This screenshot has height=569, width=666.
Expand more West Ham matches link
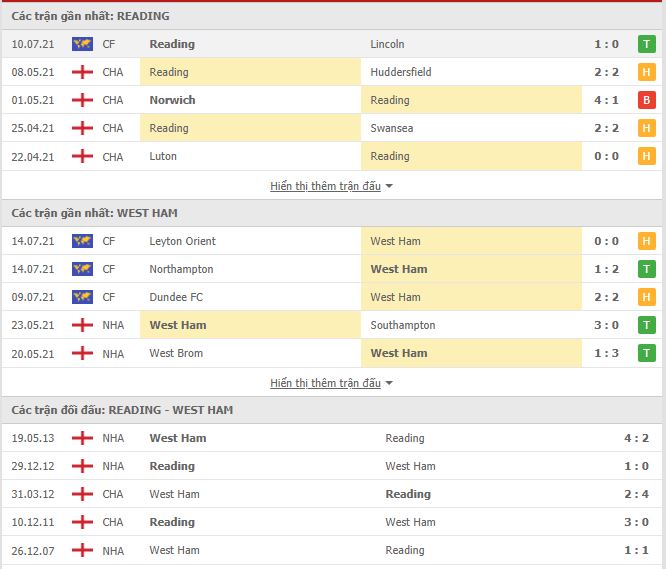[x=325, y=383]
